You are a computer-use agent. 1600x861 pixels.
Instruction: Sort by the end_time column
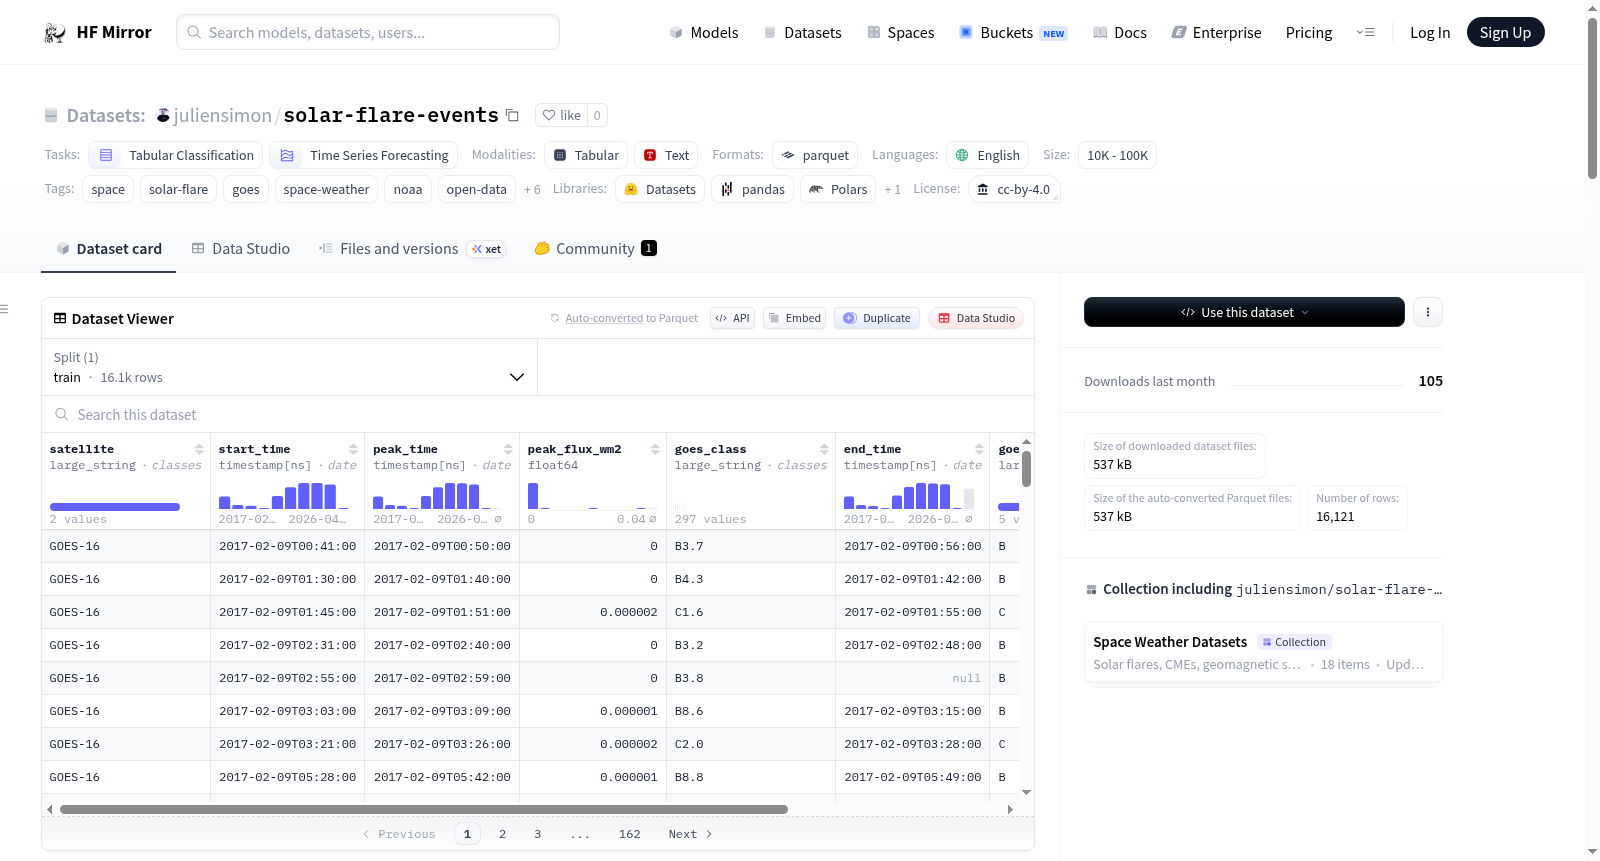pos(979,449)
